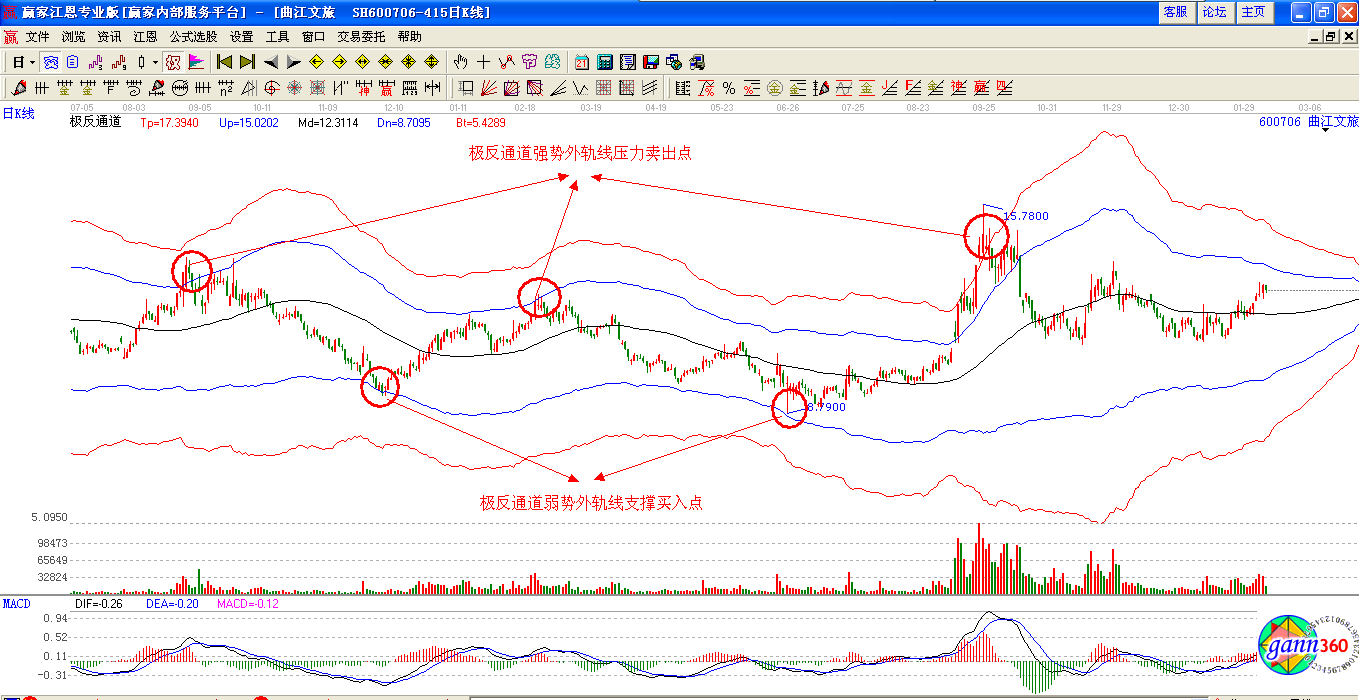Open the 公式选股 menu
The width and height of the screenshot is (1359, 700).
click(193, 36)
